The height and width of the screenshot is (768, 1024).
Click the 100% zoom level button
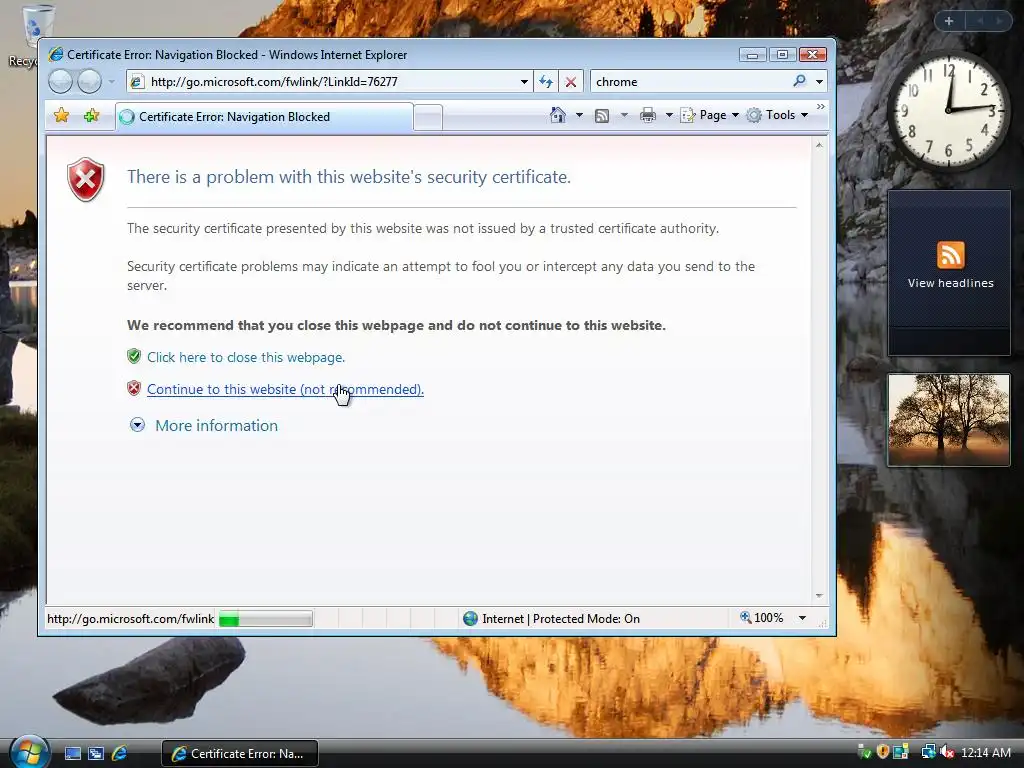(761, 618)
